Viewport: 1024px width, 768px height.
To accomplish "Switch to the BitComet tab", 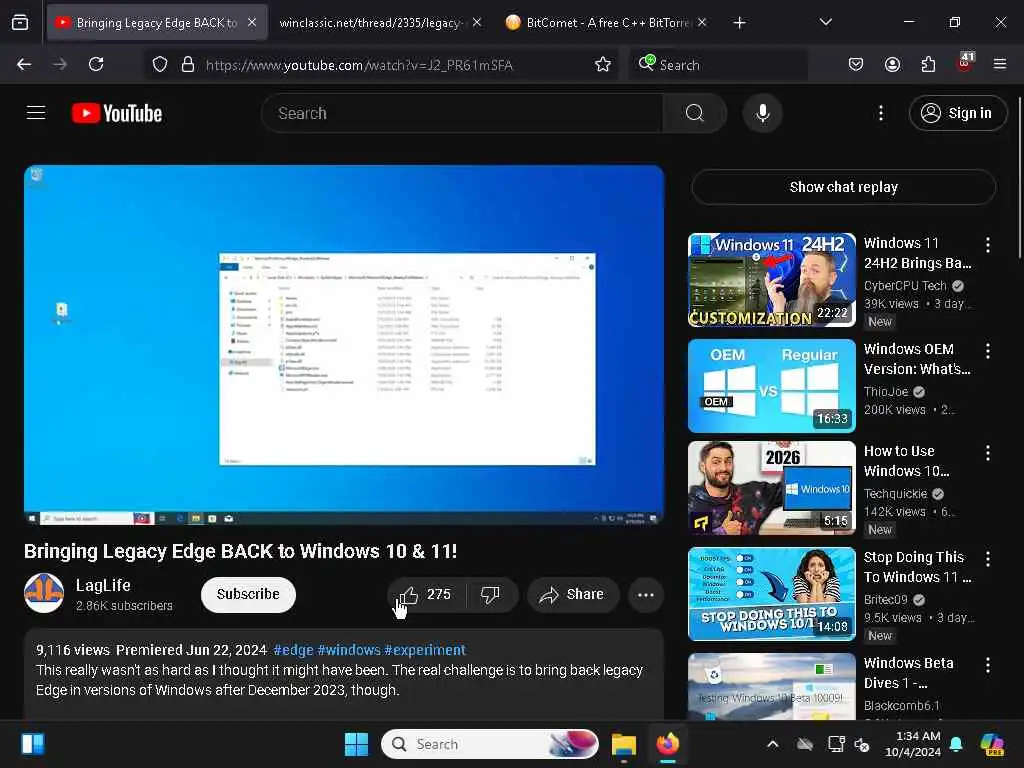I will point(600,23).
